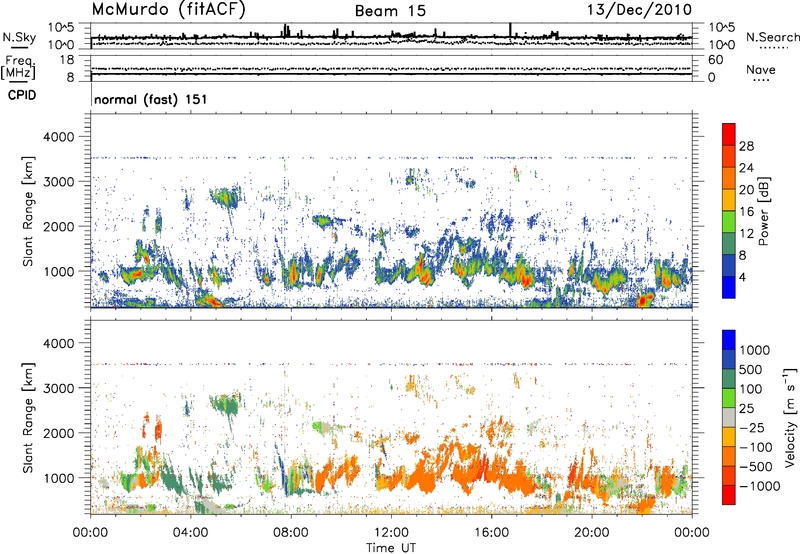Click the '60' tick on the Nave axis
Image resolution: width=800 pixels, height=554 pixels.
pos(716,60)
